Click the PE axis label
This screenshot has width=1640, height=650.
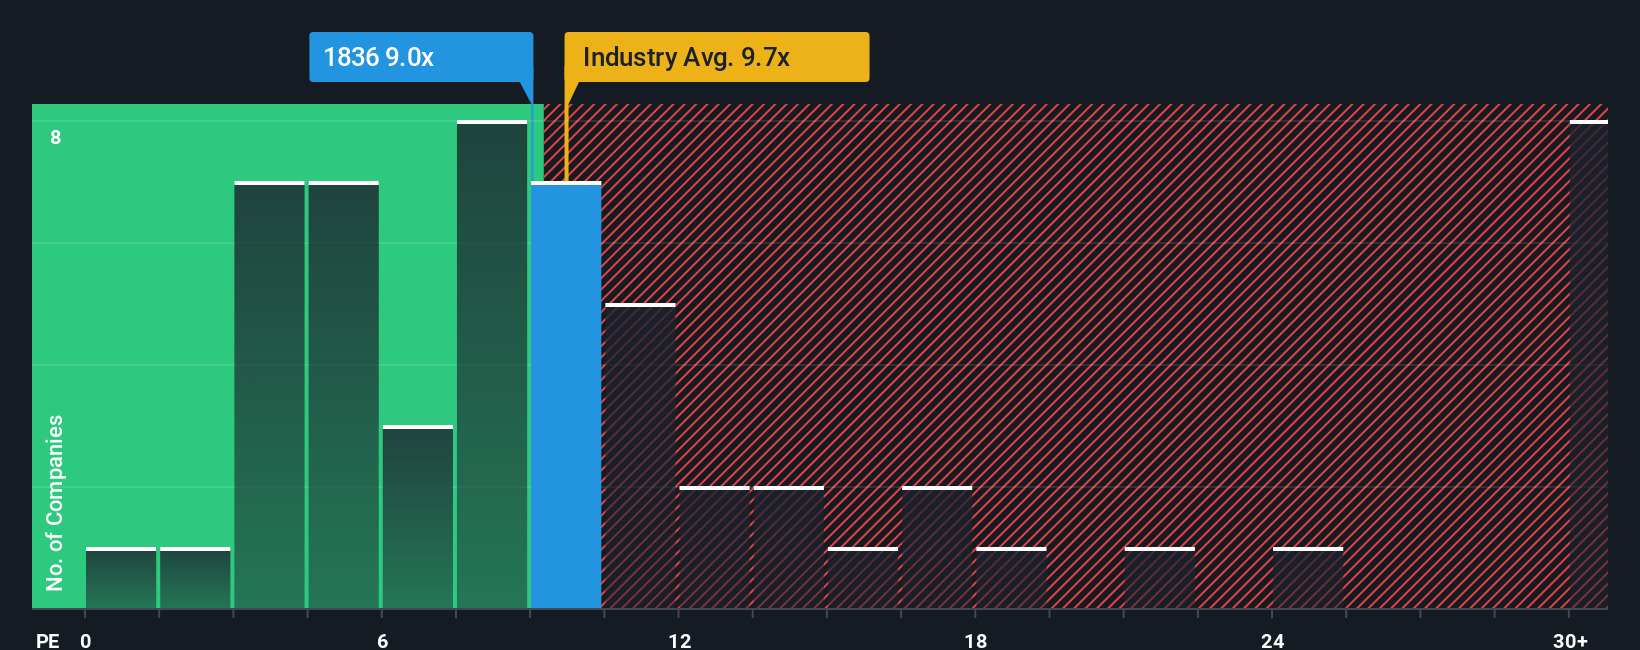pos(48,640)
